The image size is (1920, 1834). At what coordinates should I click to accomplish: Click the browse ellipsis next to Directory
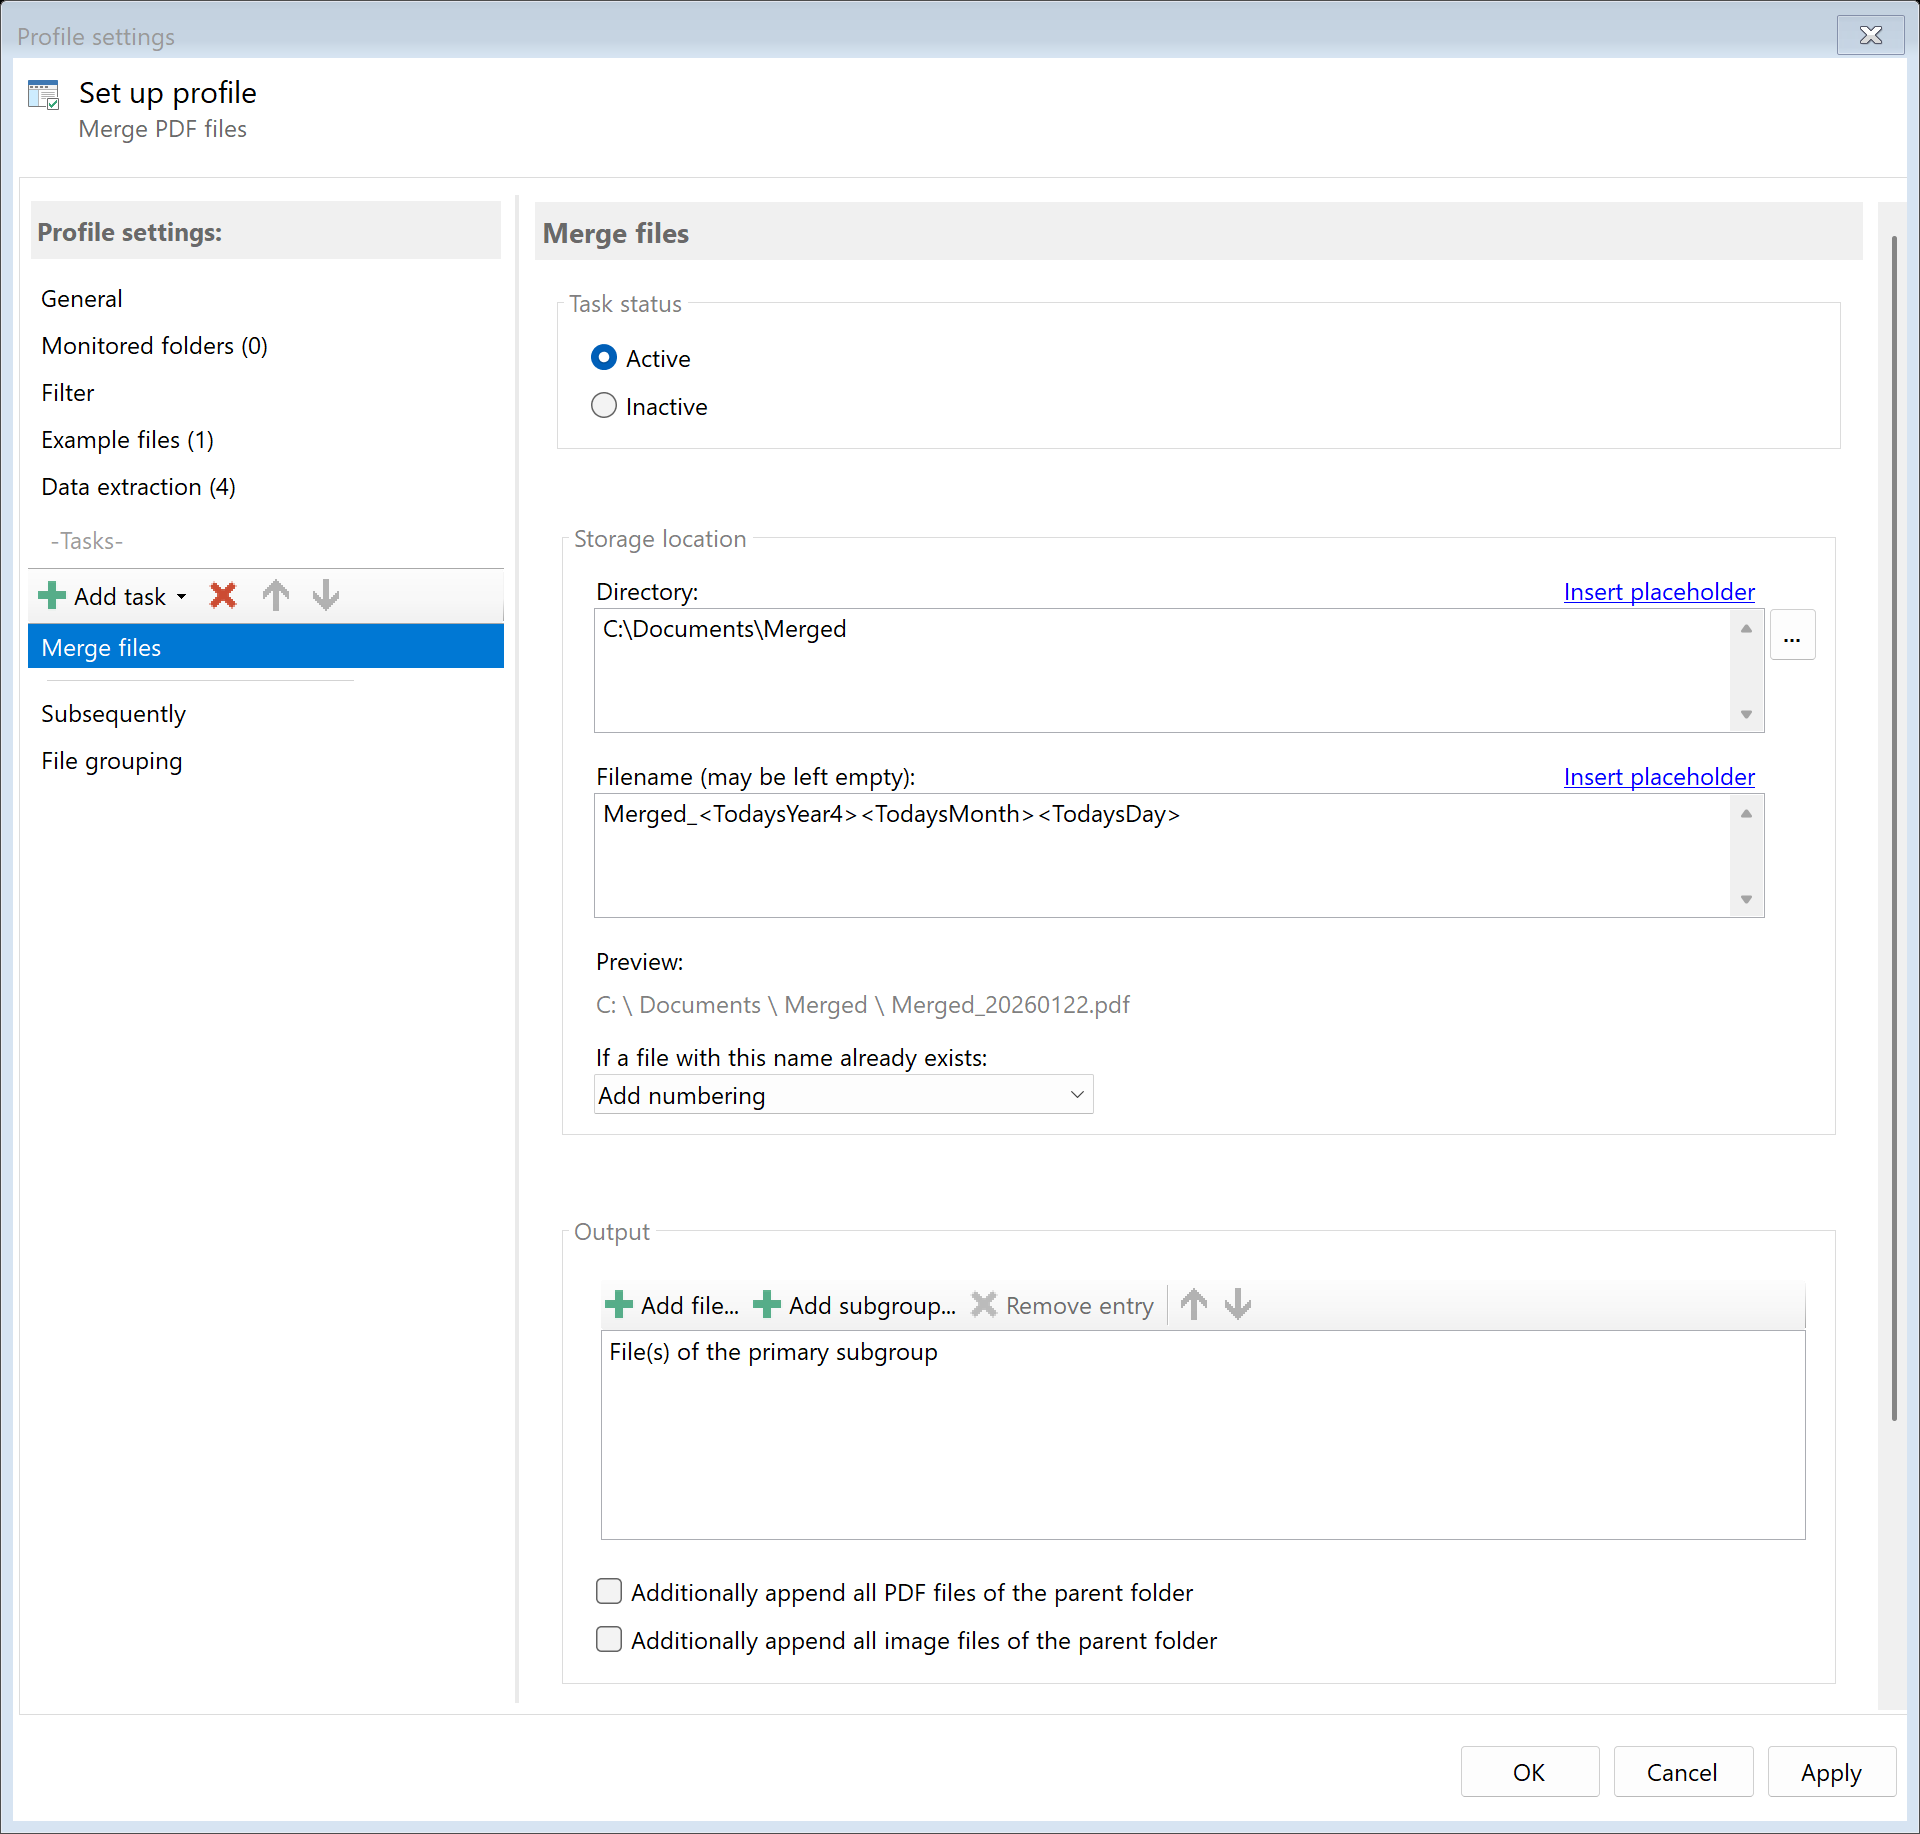point(1793,634)
